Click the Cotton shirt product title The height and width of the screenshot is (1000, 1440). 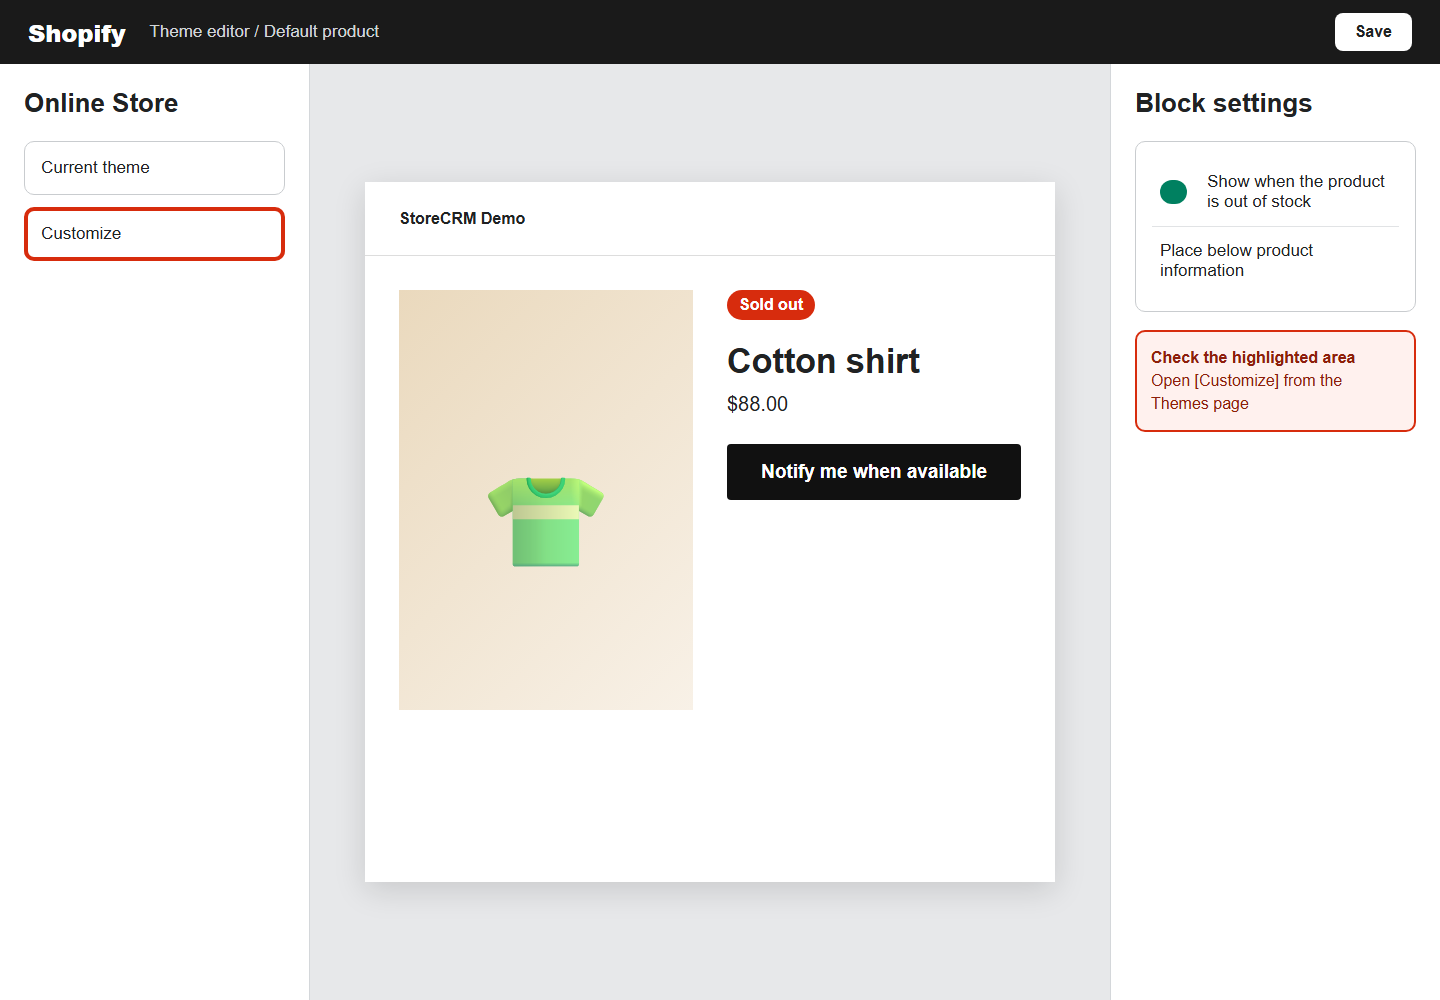(823, 361)
